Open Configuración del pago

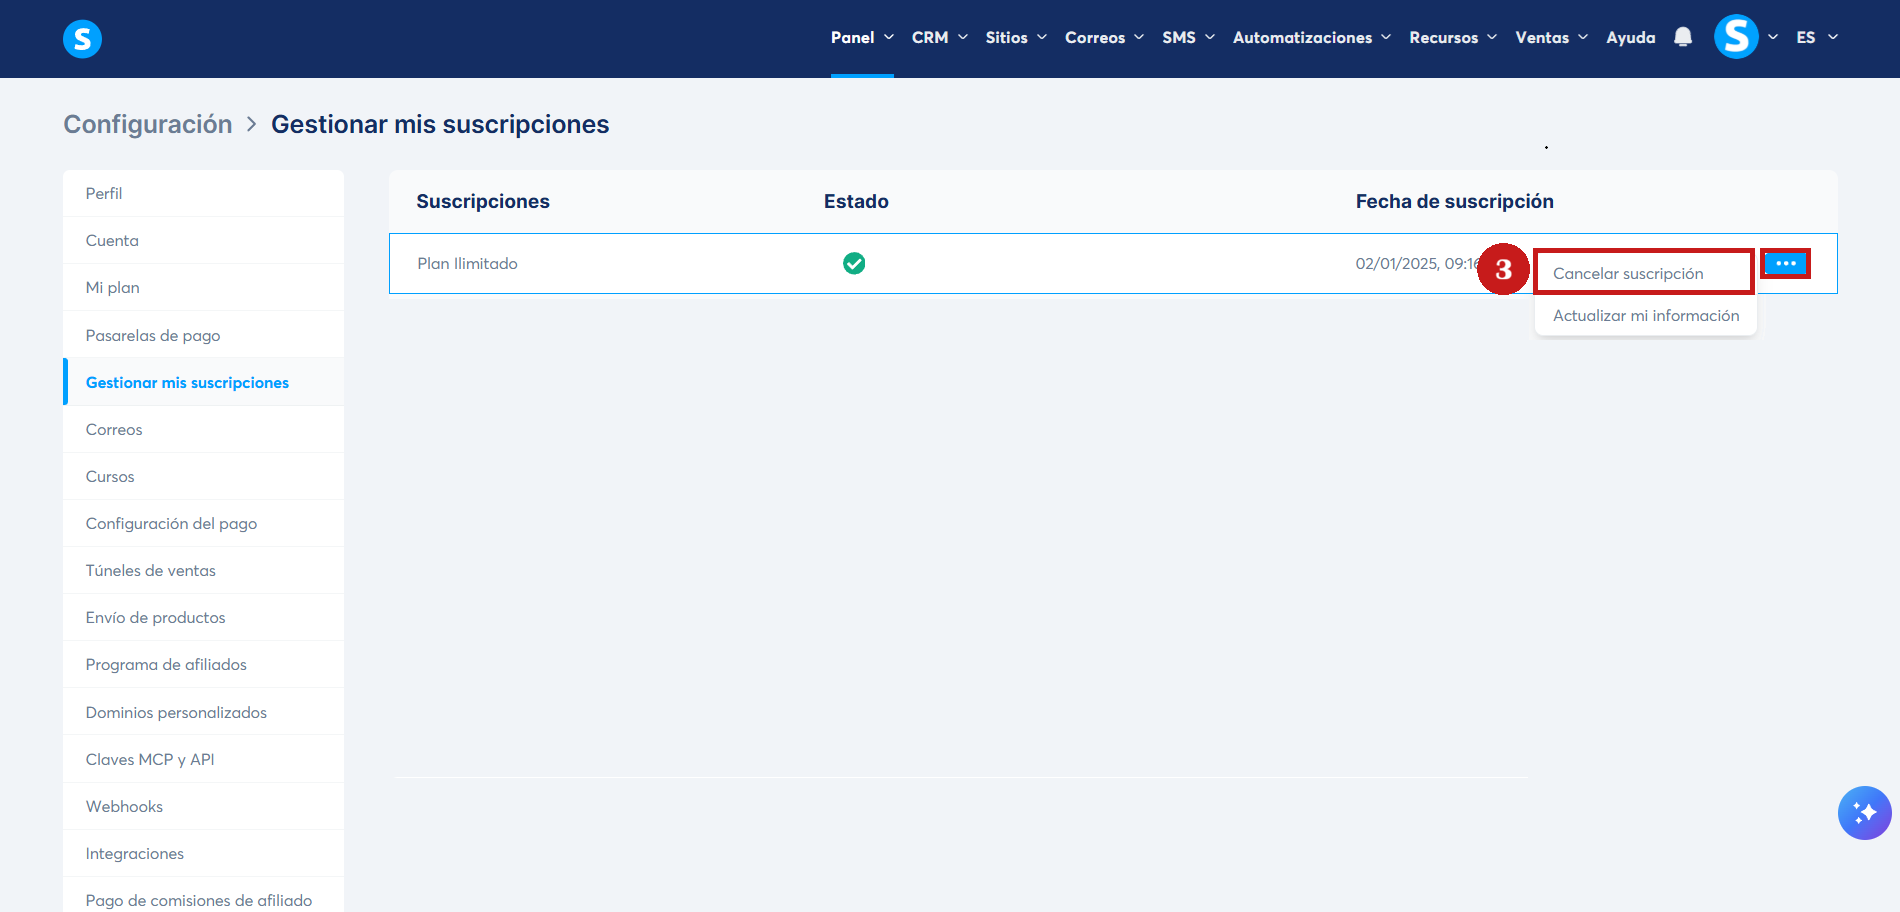(x=204, y=524)
